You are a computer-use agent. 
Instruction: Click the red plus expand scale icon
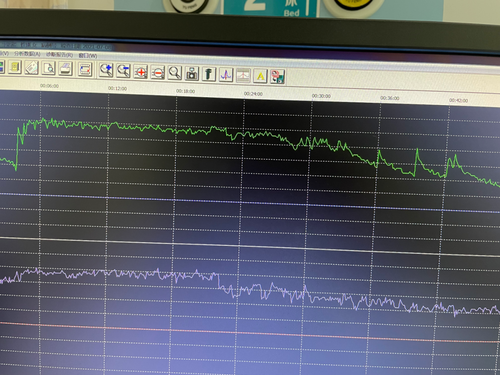(141, 72)
